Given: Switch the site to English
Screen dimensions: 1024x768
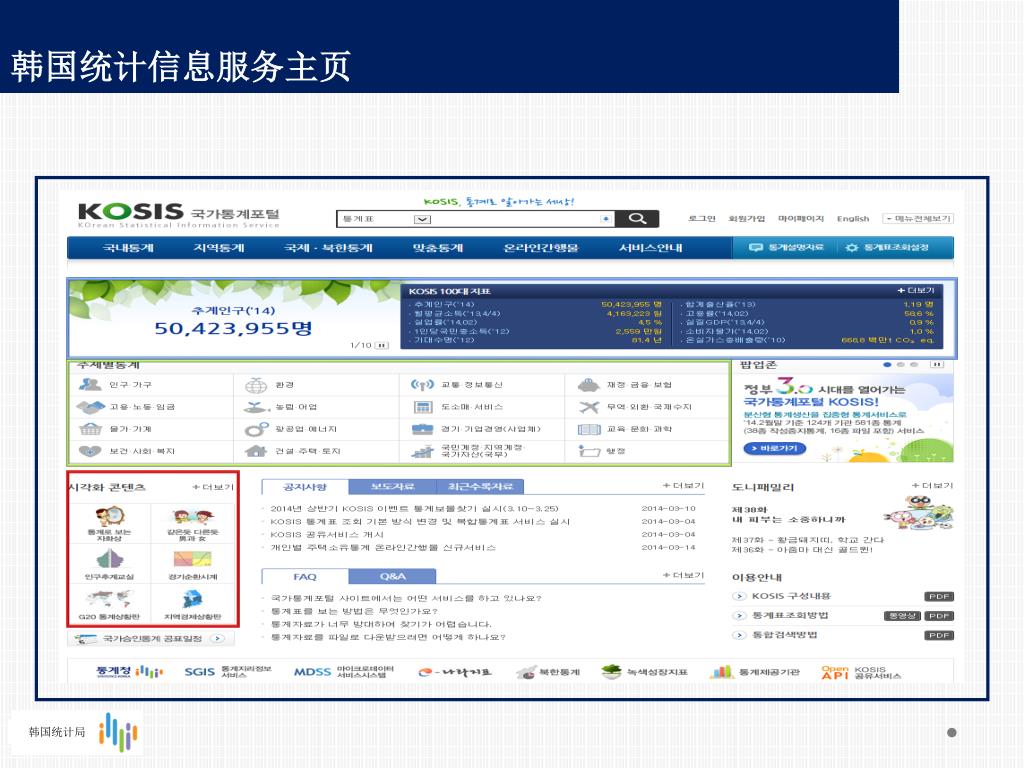Looking at the screenshot, I should pos(853,219).
